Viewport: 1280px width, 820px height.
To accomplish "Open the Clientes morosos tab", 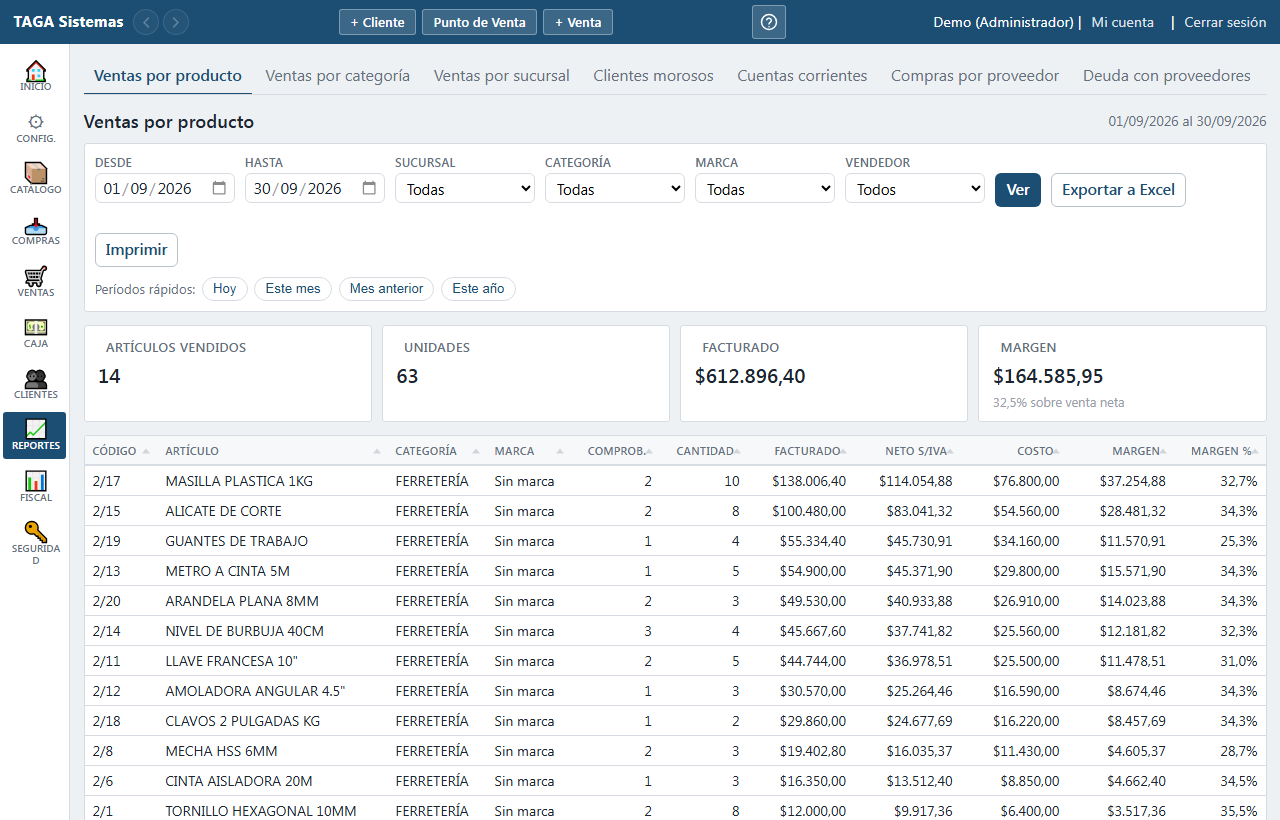I will 654,76.
